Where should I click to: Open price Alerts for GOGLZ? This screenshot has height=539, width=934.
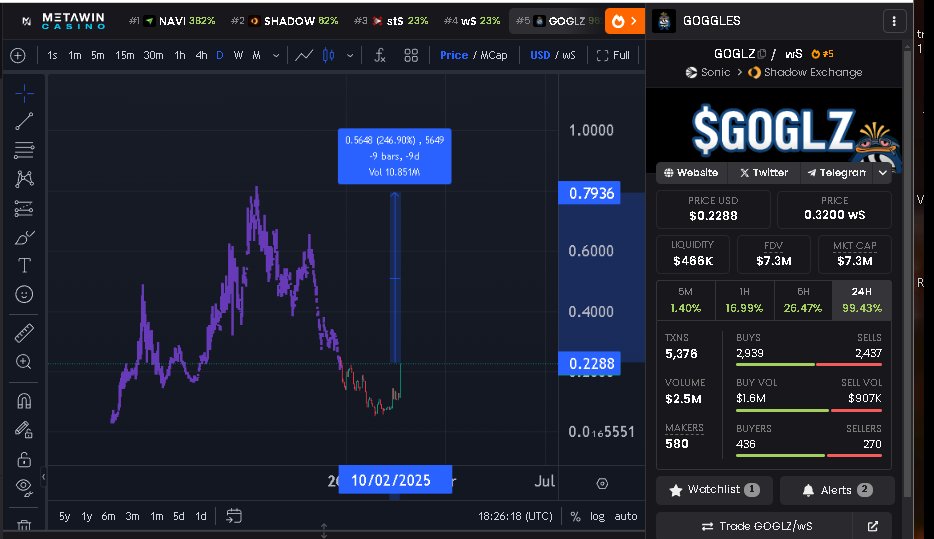pos(837,490)
